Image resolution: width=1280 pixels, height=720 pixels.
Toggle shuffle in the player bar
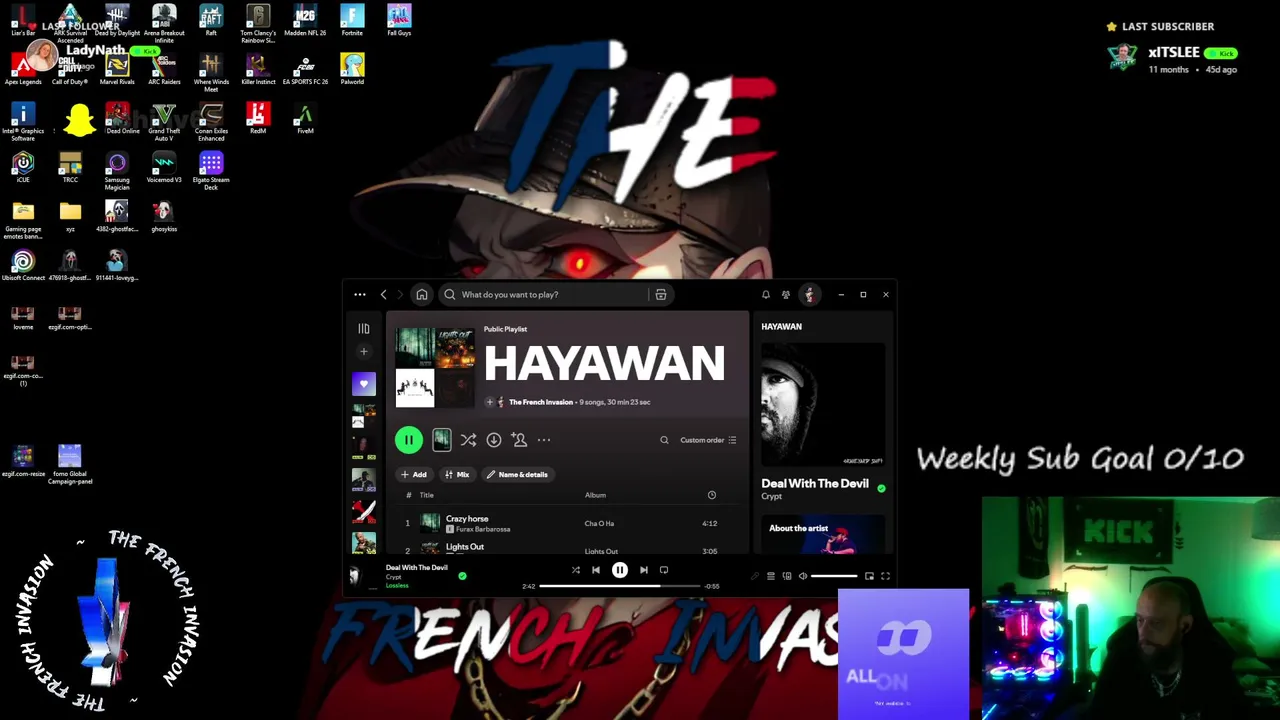(576, 570)
